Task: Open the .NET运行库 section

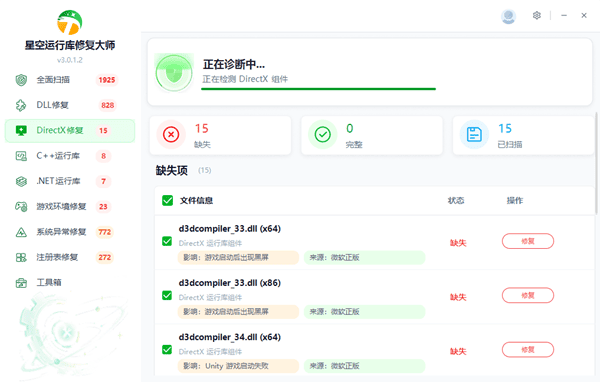Action: [70, 181]
